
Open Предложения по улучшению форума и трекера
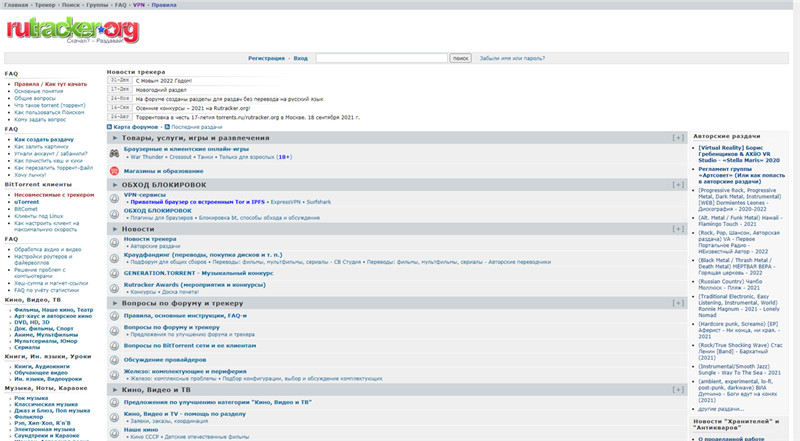click(x=192, y=335)
